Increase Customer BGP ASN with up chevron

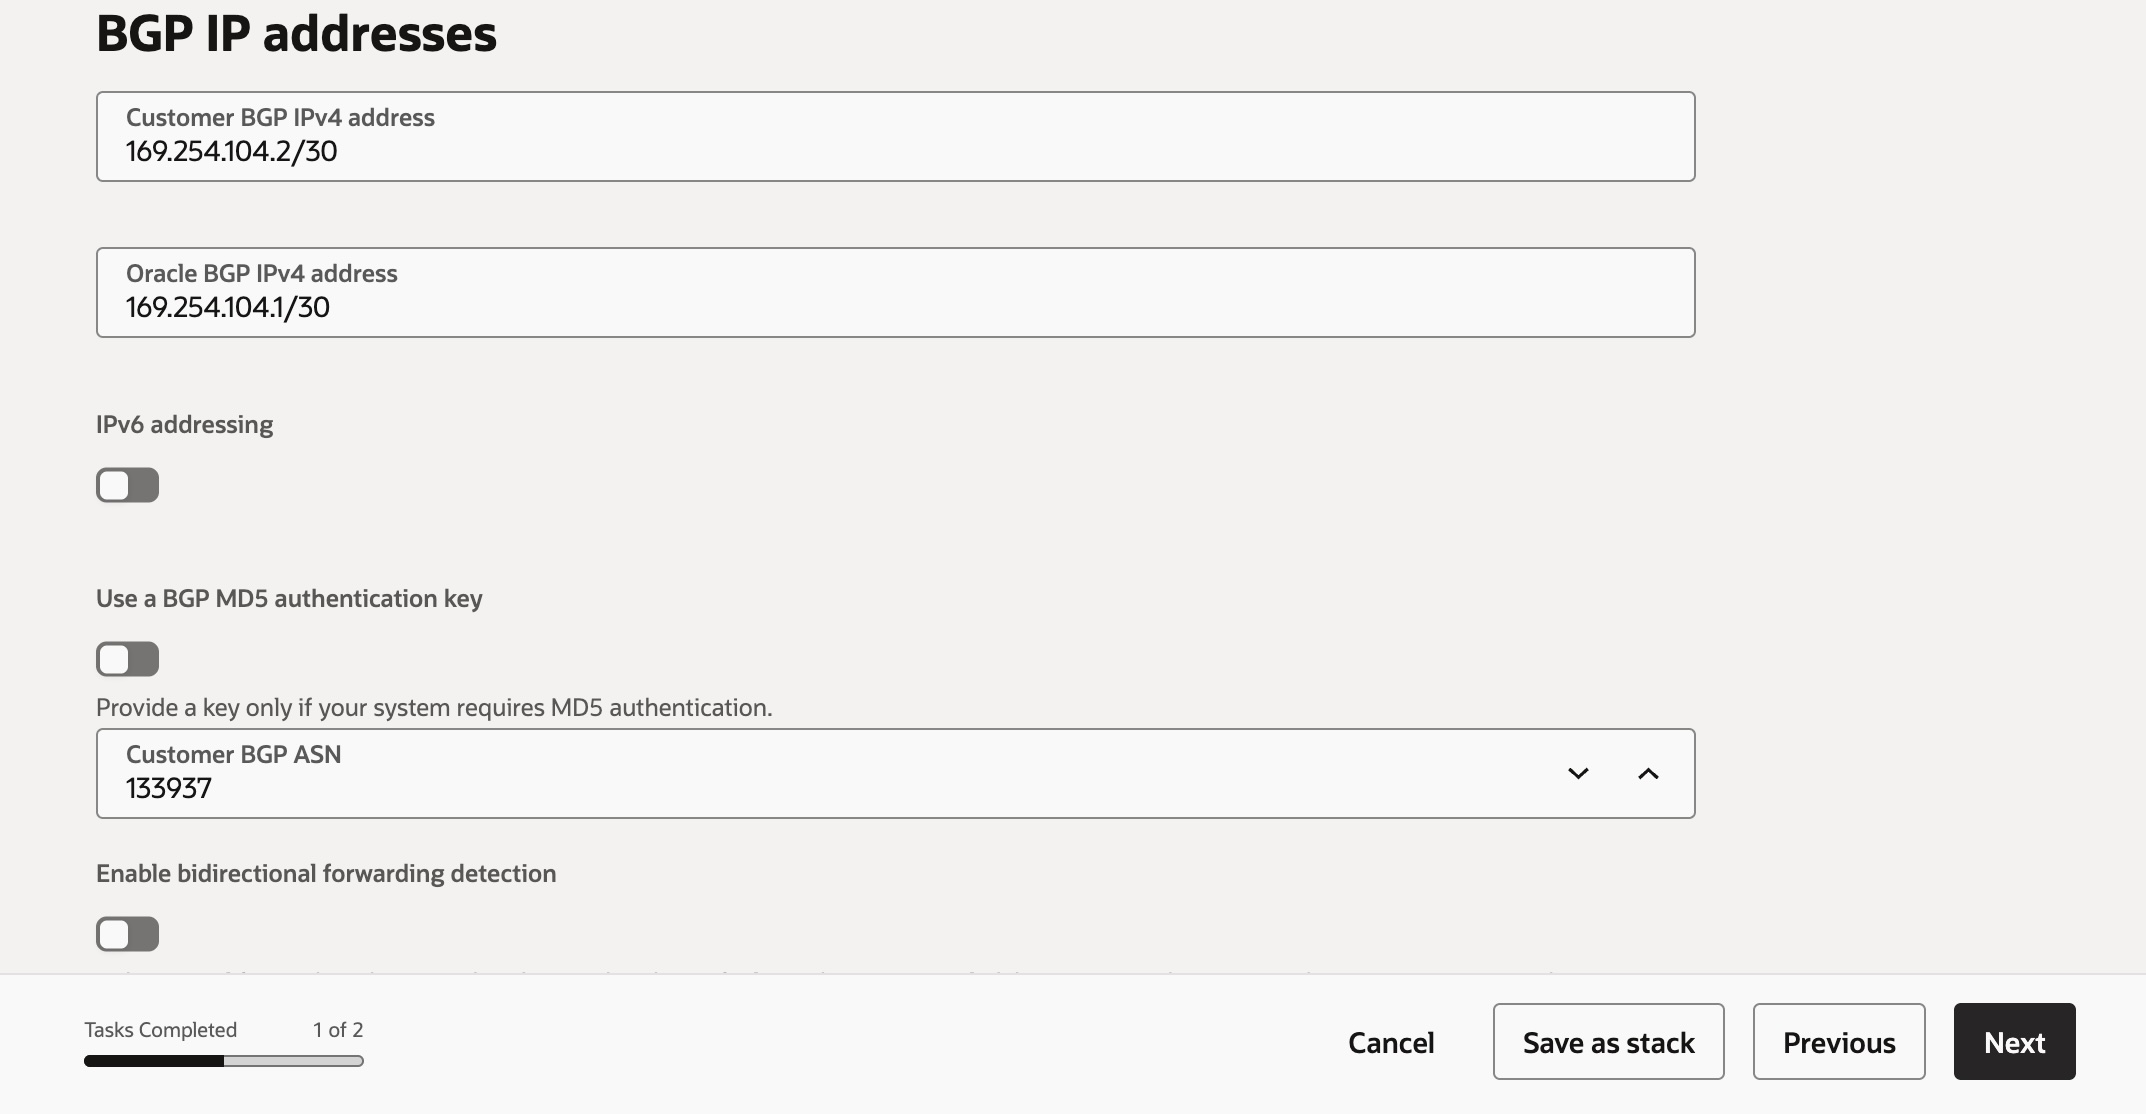coord(1648,773)
